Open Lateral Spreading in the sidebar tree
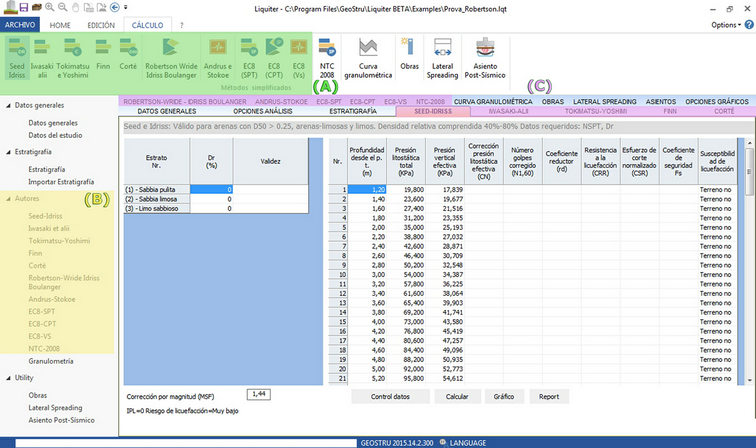Screen dimensions: 756x448 click(x=55, y=407)
